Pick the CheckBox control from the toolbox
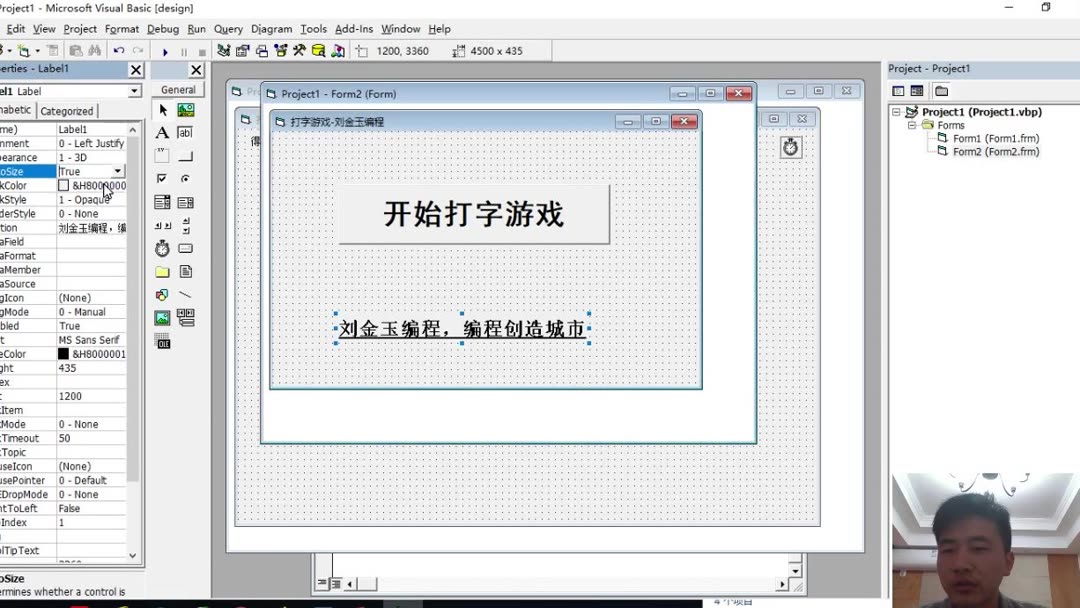1080x608 pixels. coord(161,178)
